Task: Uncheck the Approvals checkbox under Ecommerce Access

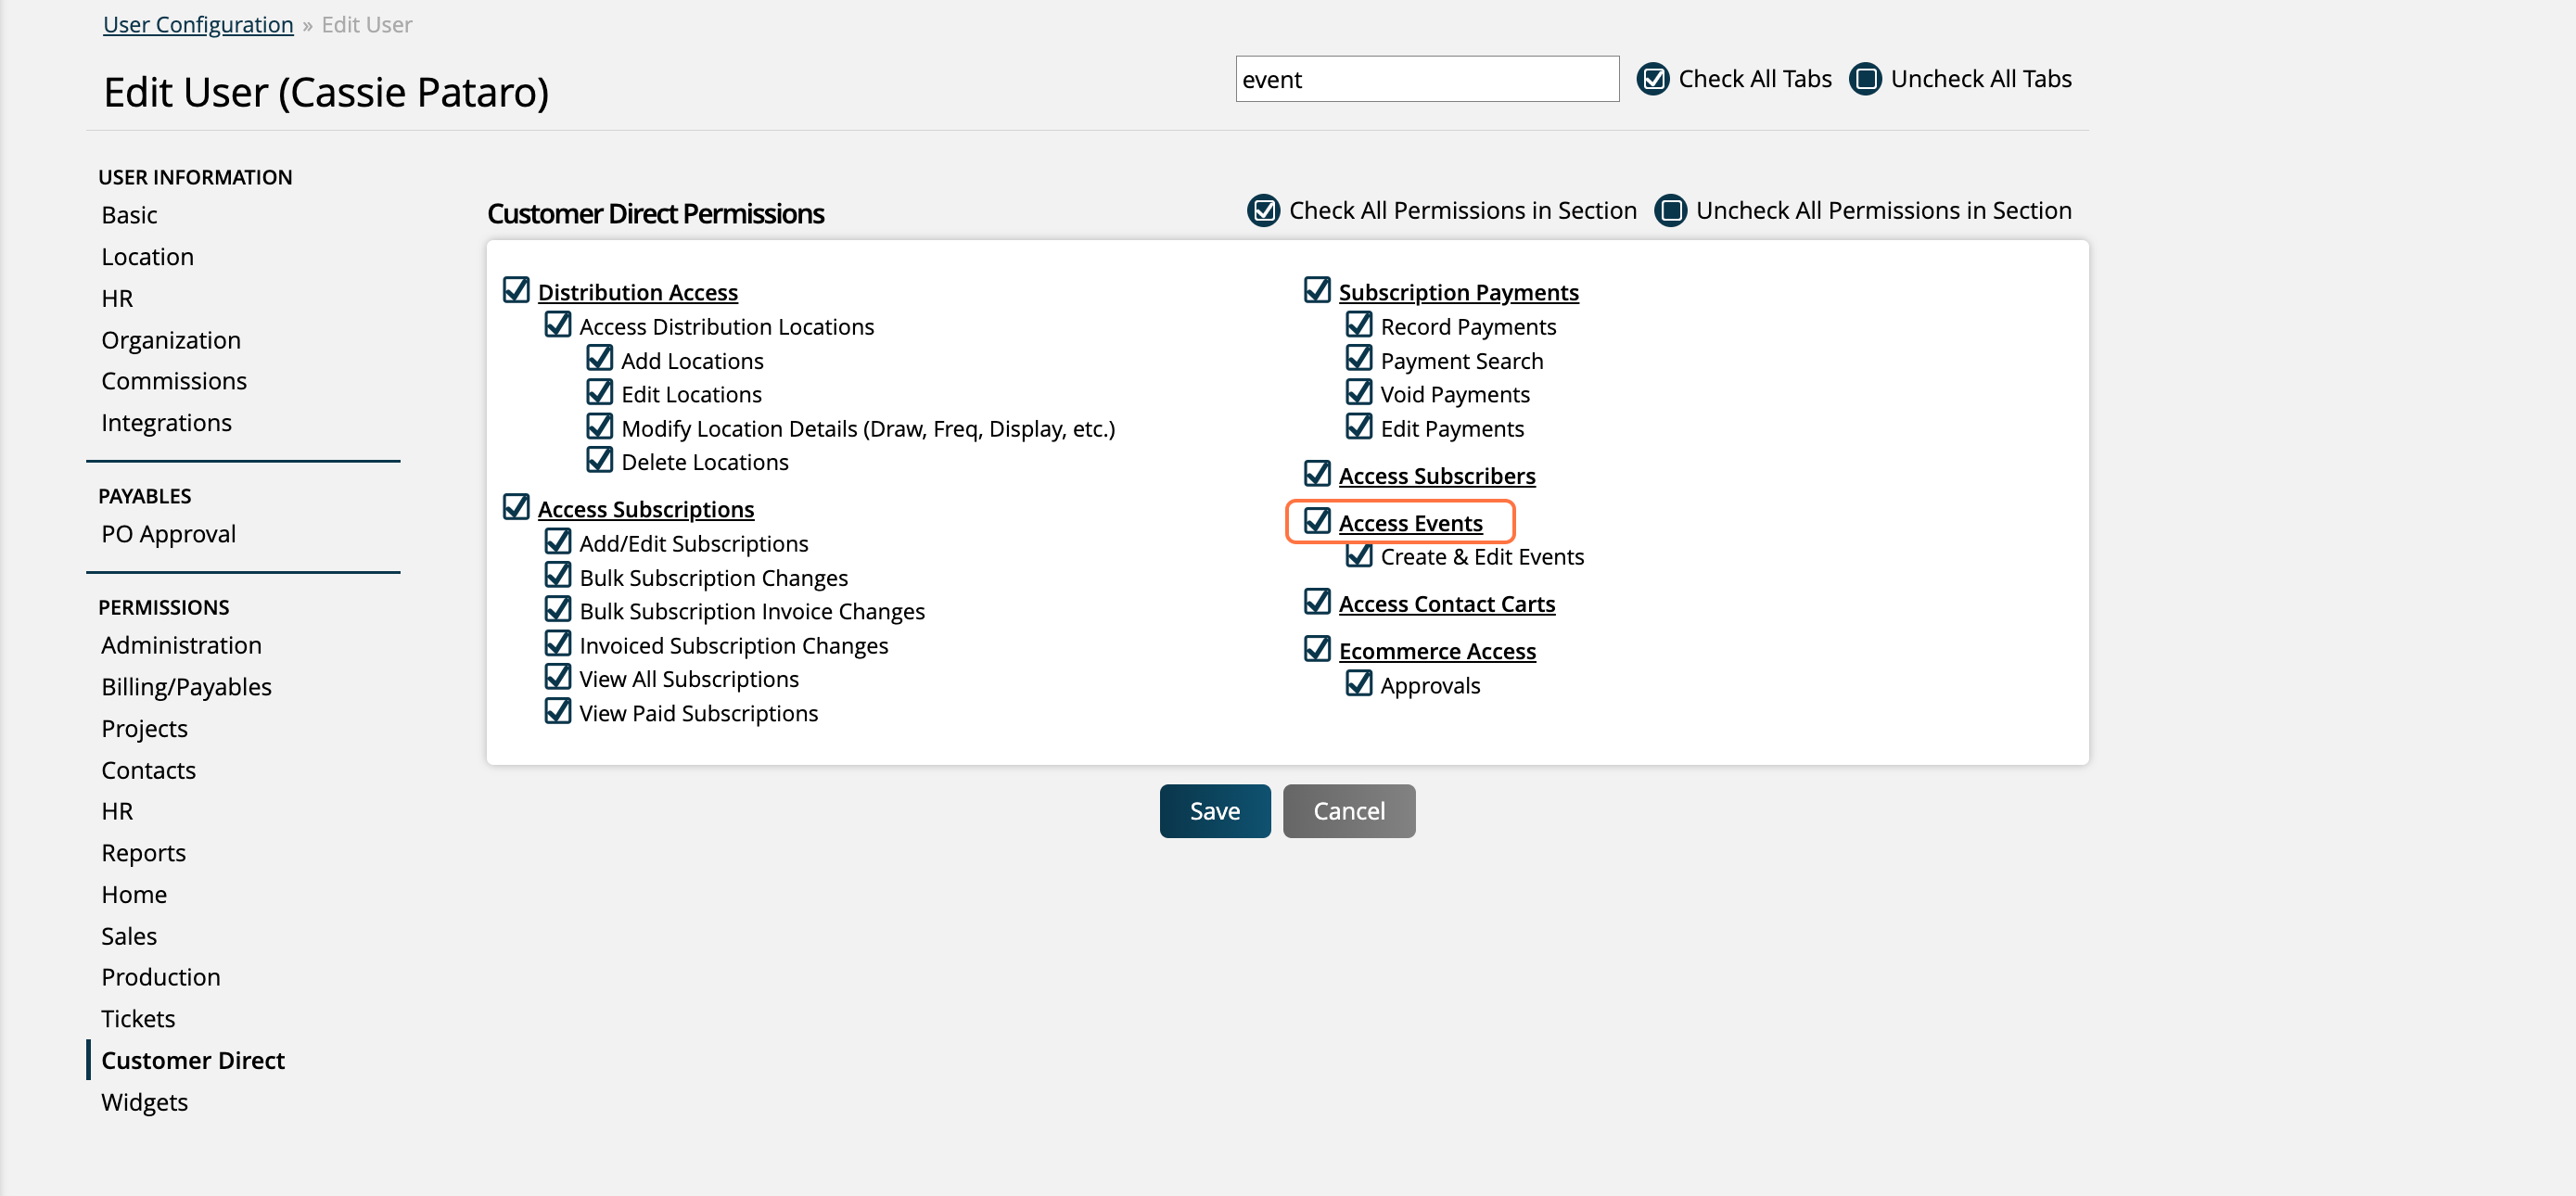Action: (1359, 683)
